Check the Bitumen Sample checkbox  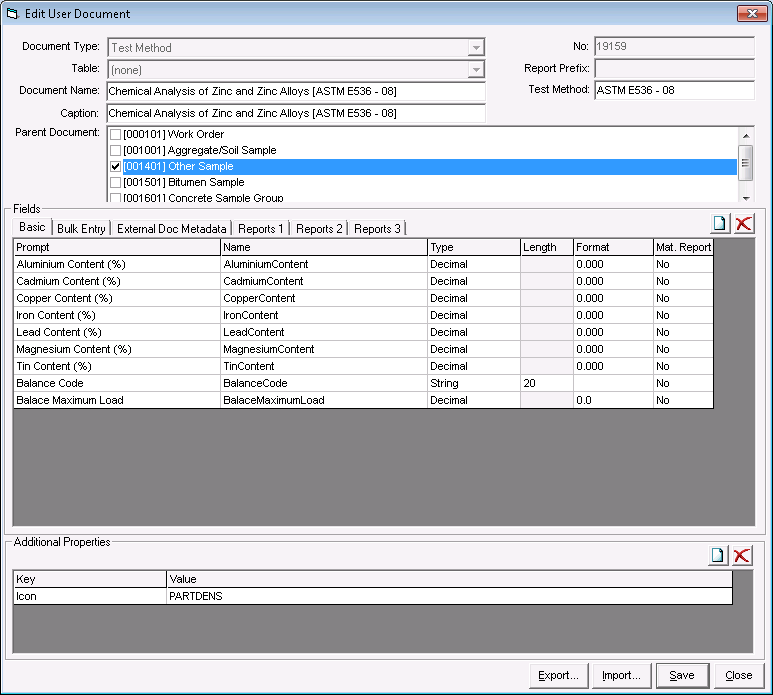116,183
